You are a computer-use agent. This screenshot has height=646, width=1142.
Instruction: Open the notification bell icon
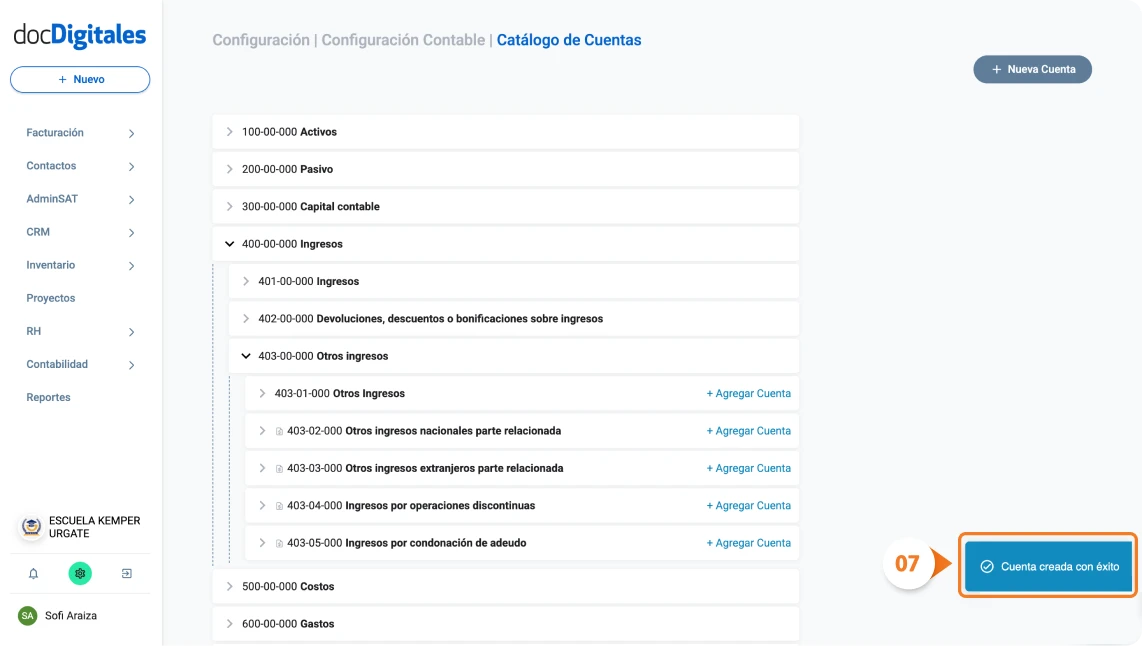tap(34, 573)
